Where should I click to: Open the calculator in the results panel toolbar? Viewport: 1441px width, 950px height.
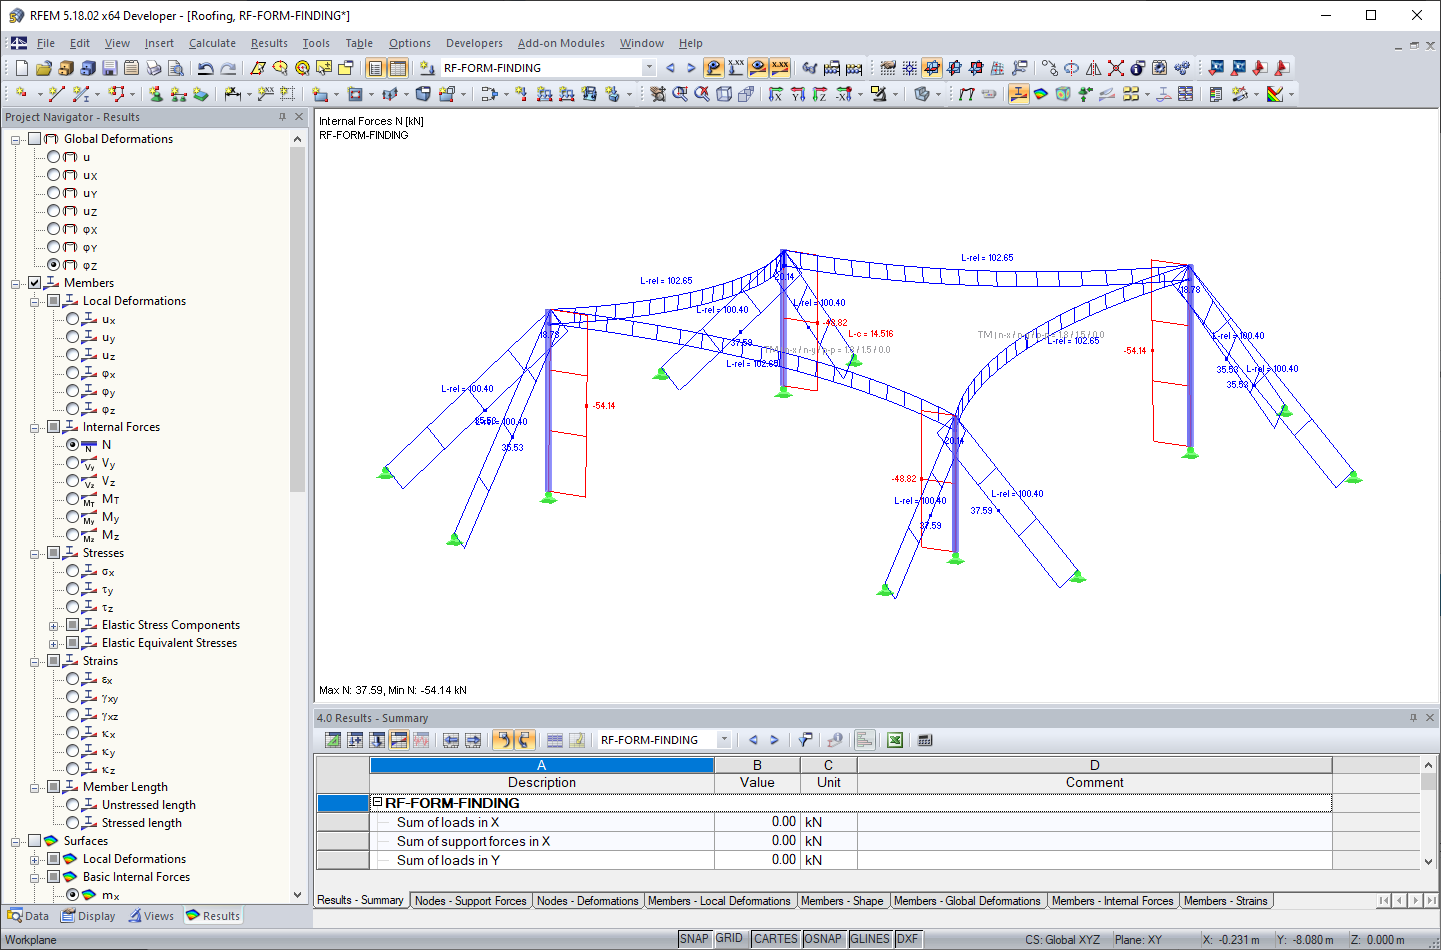[924, 739]
